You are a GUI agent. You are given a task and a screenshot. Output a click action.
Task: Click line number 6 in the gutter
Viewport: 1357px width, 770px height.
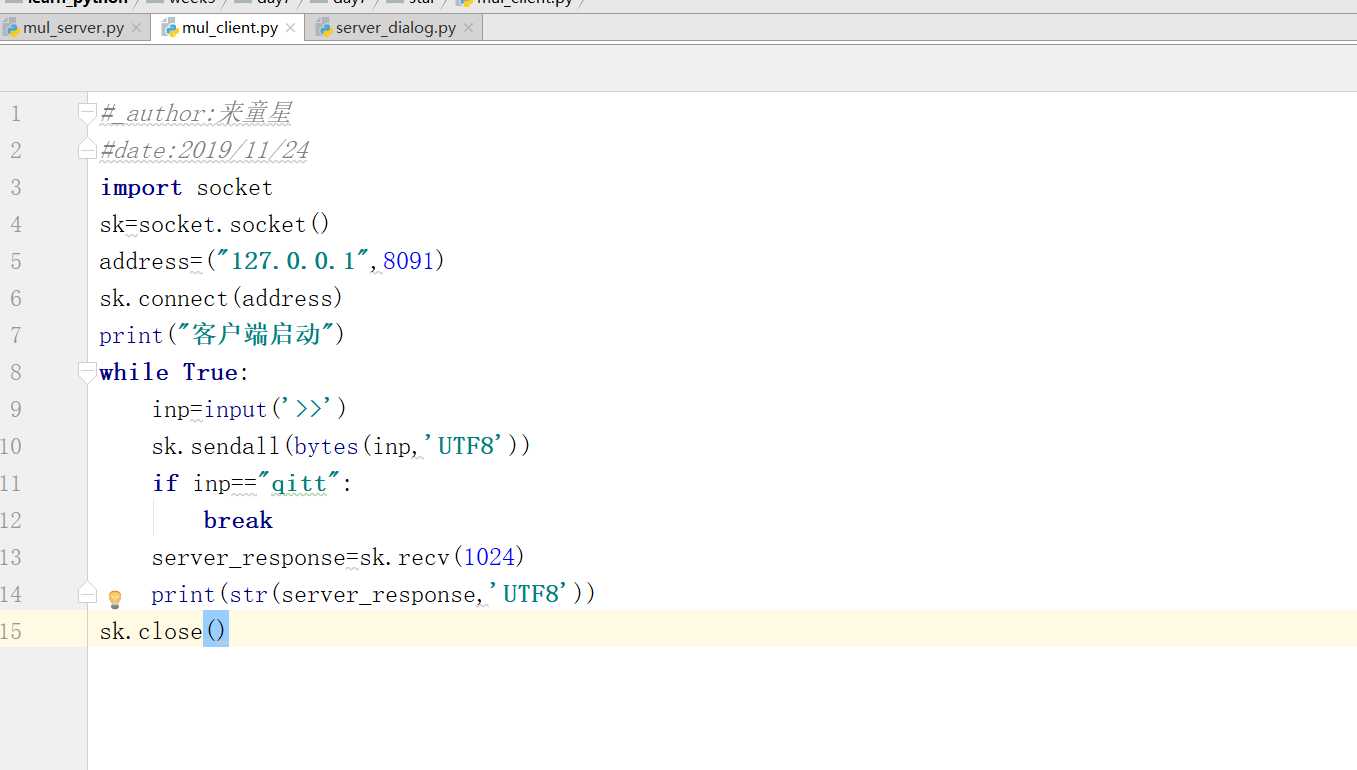click(x=15, y=298)
